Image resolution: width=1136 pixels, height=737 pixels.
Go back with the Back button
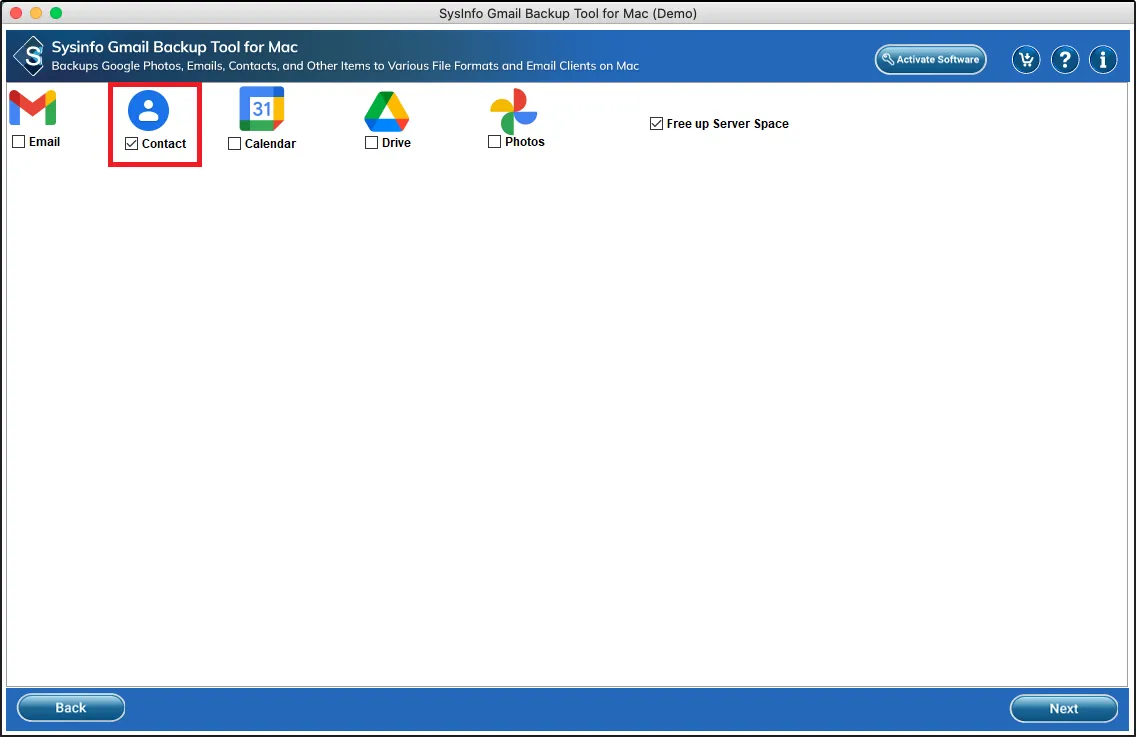click(71, 708)
